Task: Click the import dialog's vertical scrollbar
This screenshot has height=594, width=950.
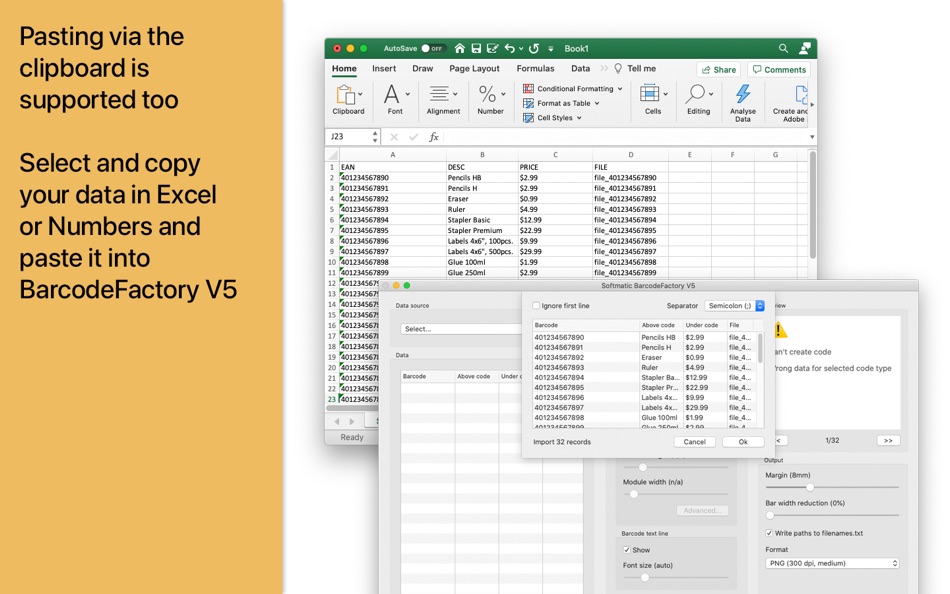Action: click(760, 348)
